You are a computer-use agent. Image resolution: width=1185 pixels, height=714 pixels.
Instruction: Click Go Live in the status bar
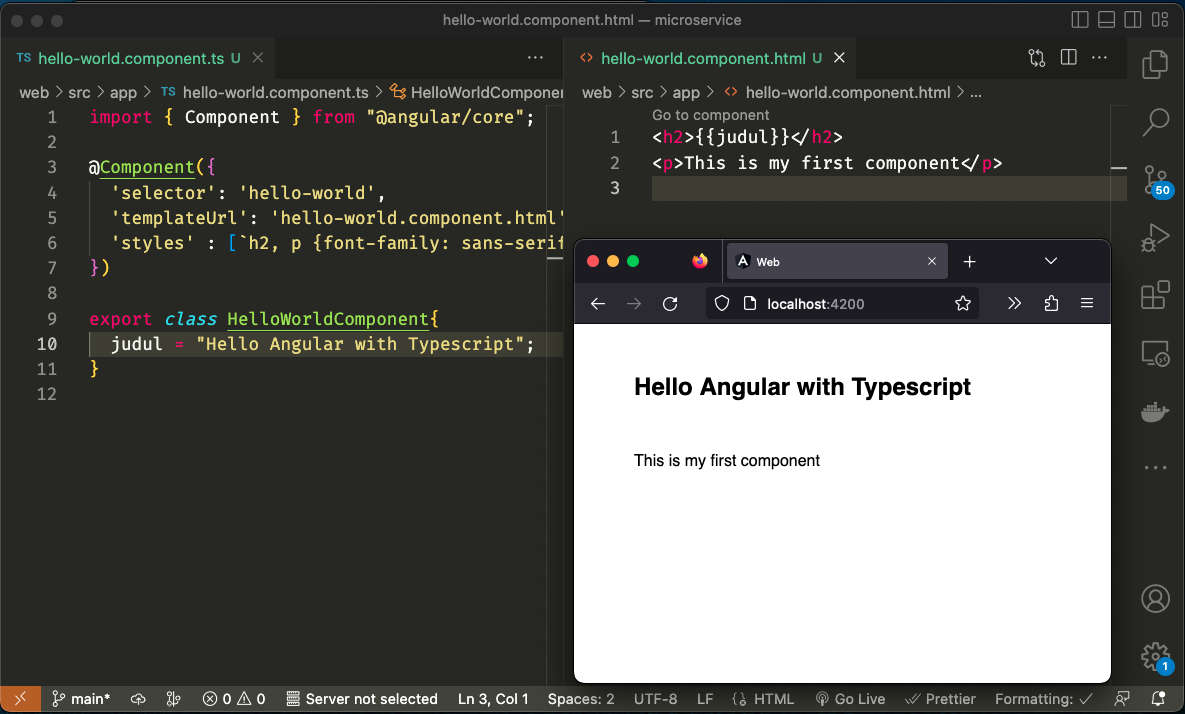click(850, 699)
